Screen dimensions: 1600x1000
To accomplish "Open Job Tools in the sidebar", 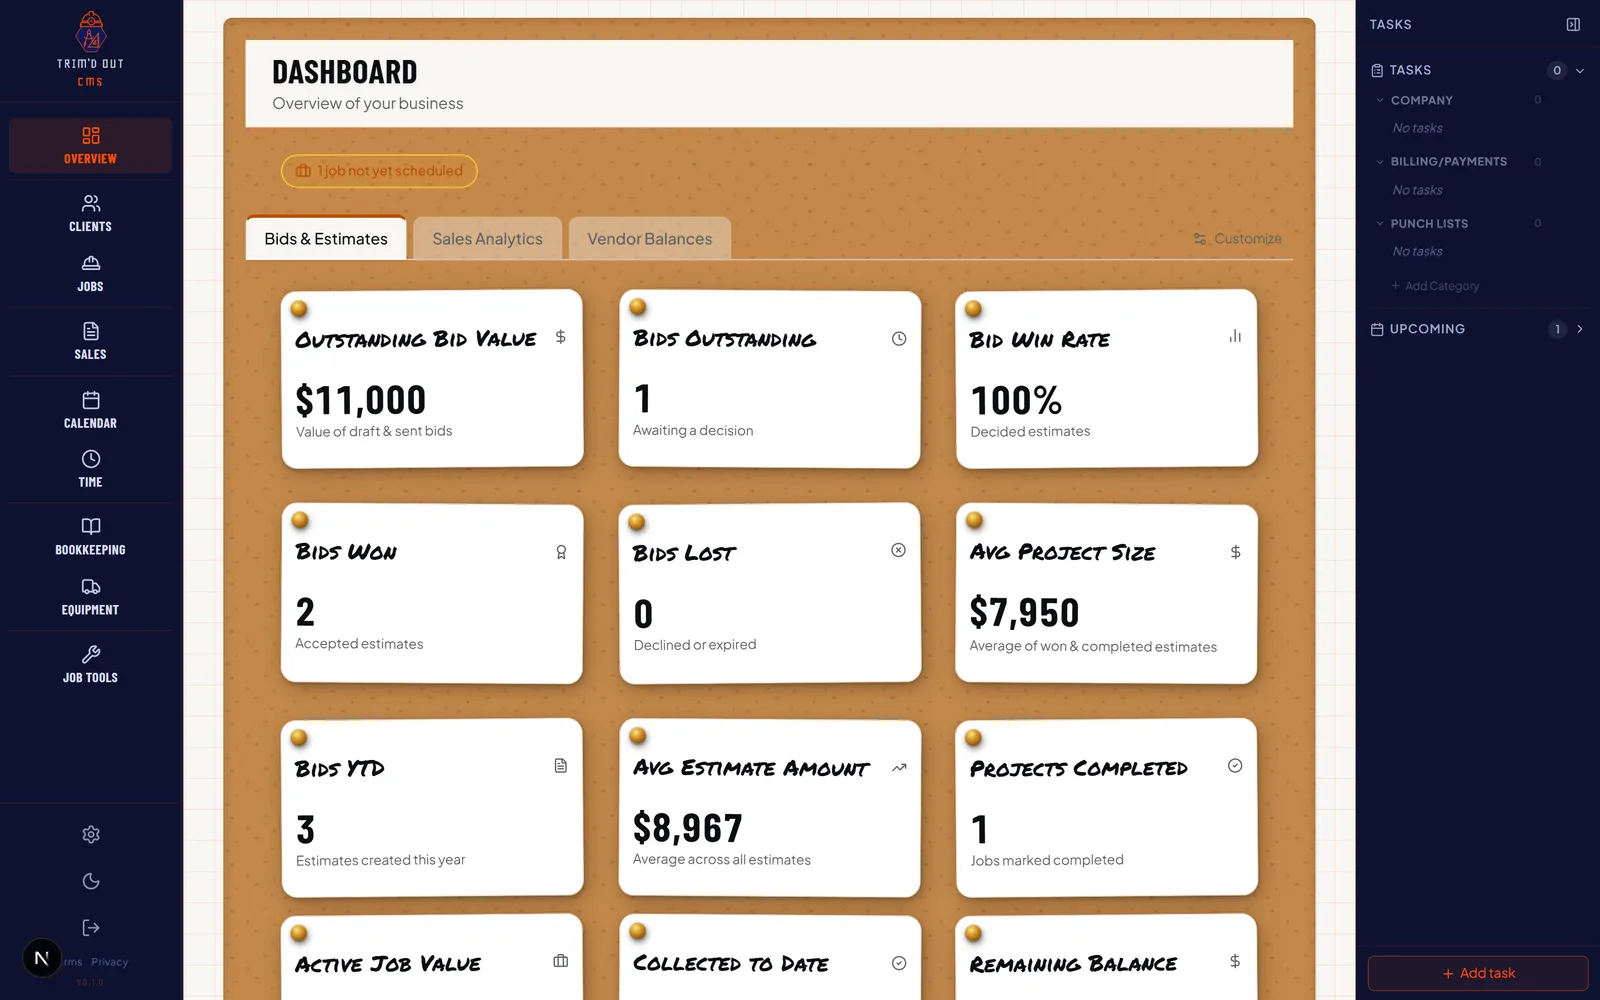I will [90, 665].
